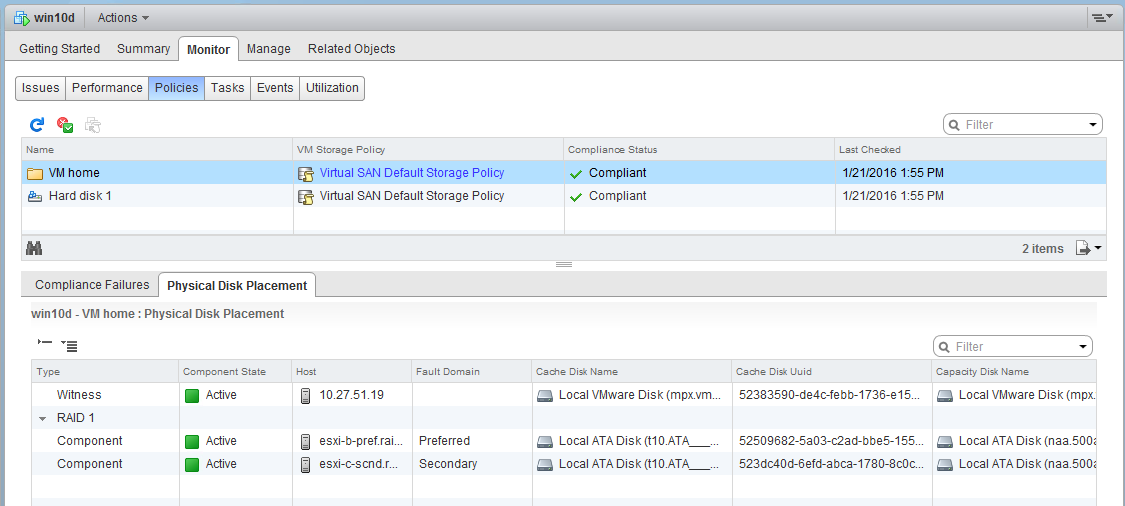
Task: Select the Utilization toggle button
Action: click(332, 88)
